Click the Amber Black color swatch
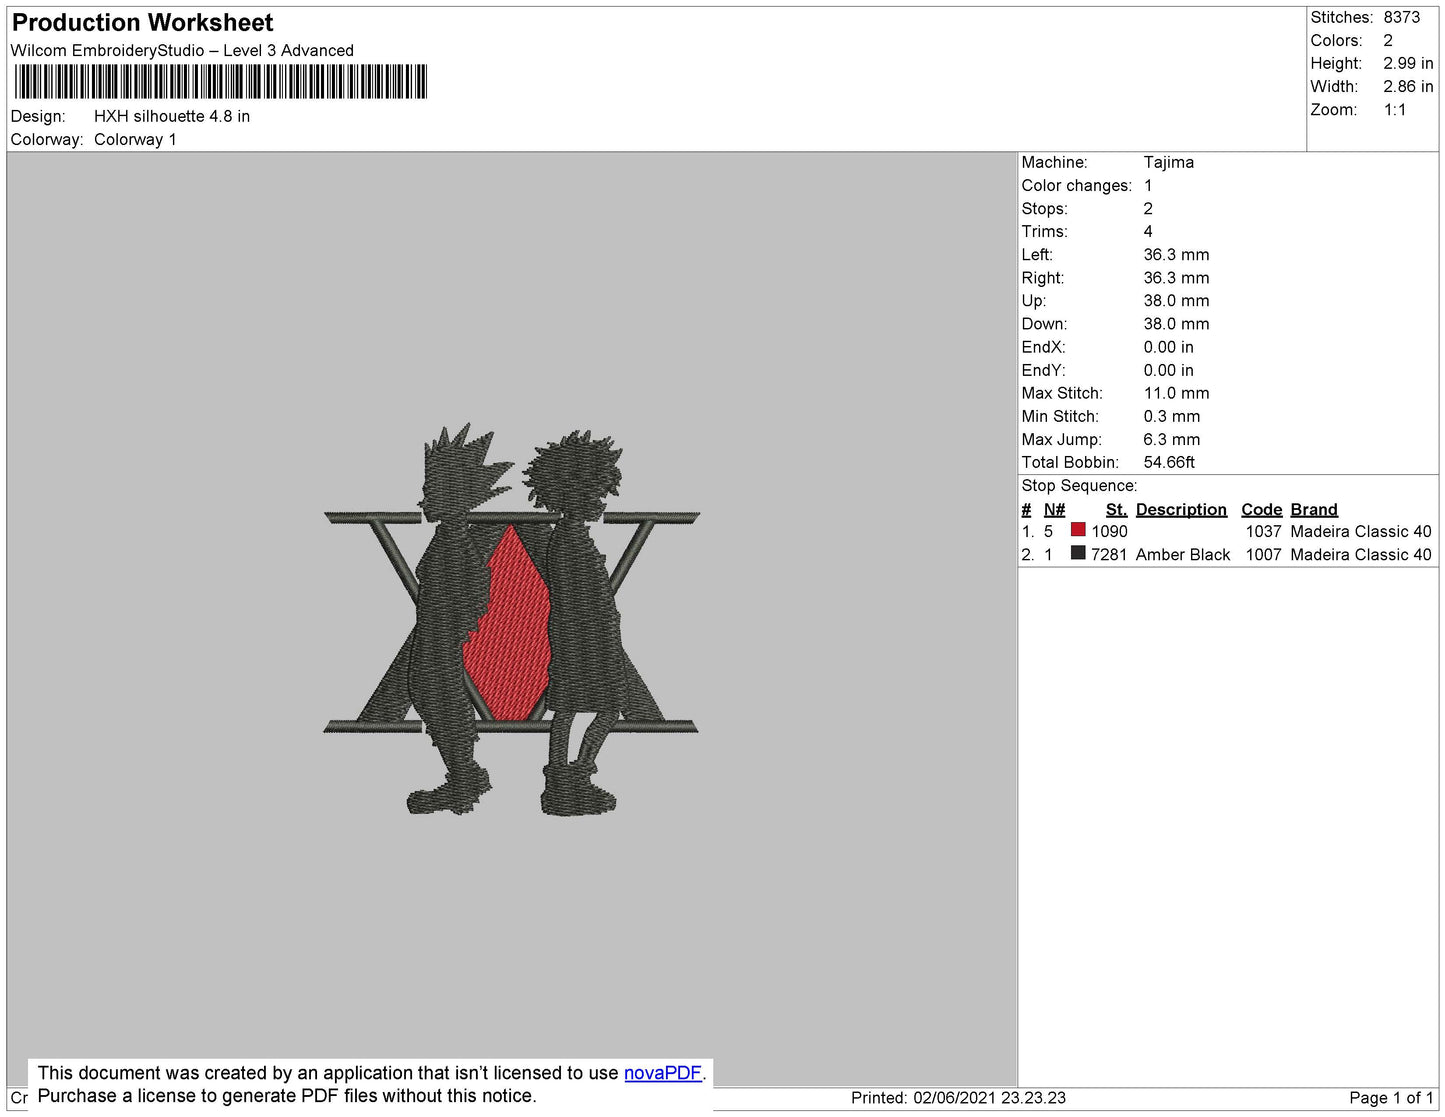 [x=1078, y=553]
